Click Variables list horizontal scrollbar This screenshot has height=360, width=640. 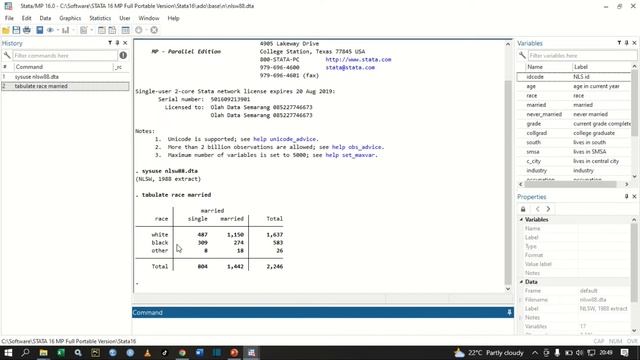click(571, 184)
